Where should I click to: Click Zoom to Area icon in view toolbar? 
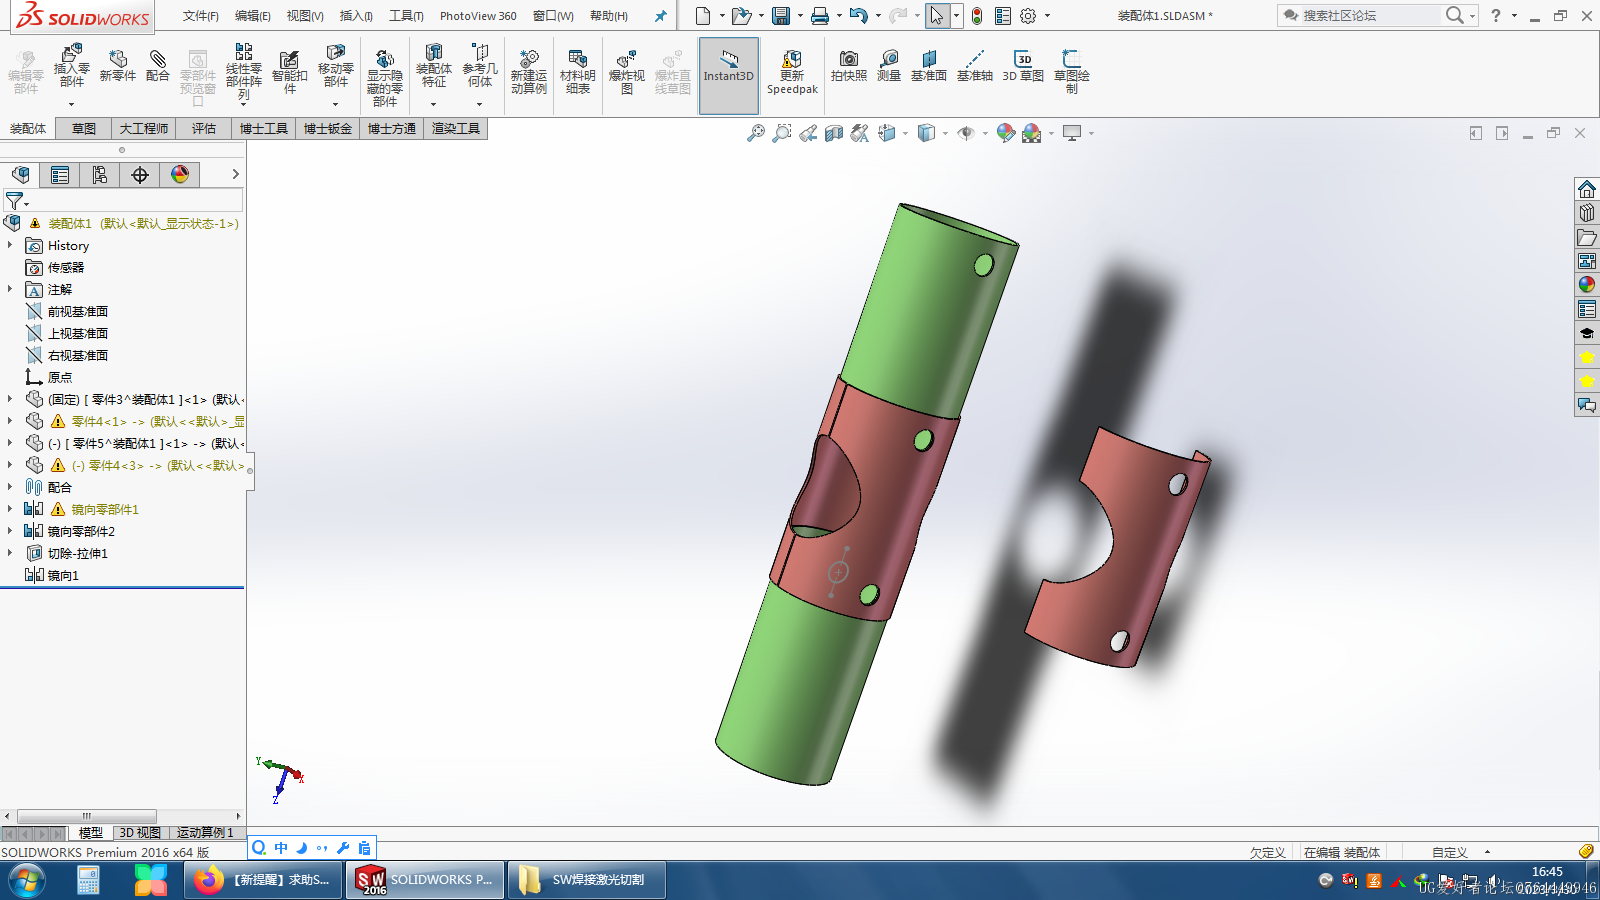tap(782, 133)
